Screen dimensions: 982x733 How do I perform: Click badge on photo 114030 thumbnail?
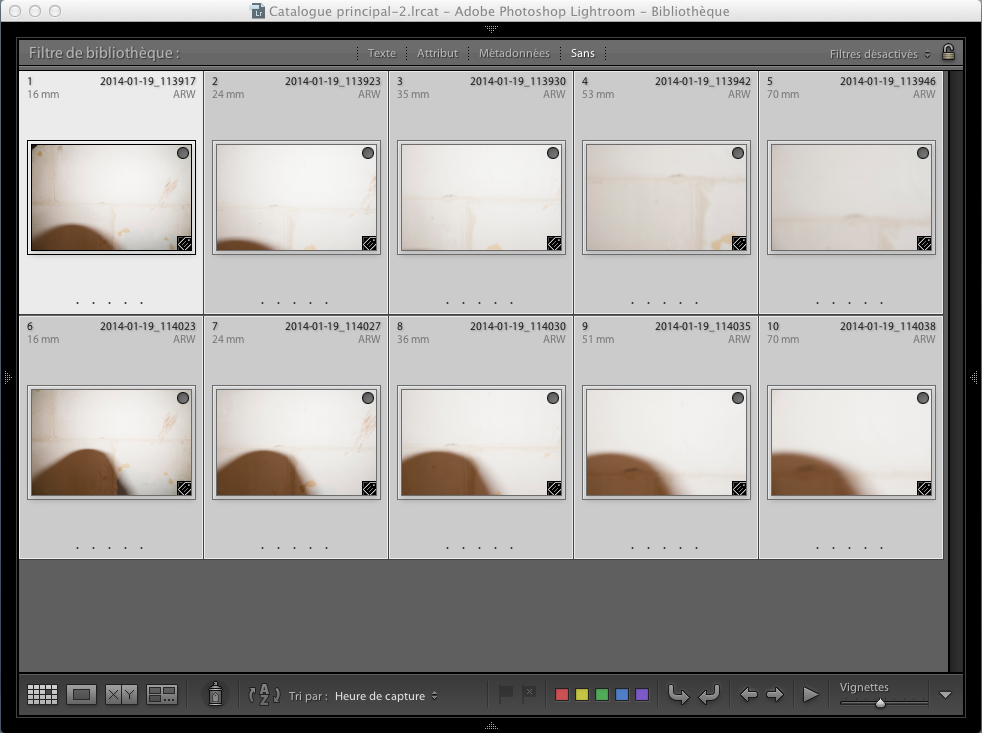pos(554,488)
